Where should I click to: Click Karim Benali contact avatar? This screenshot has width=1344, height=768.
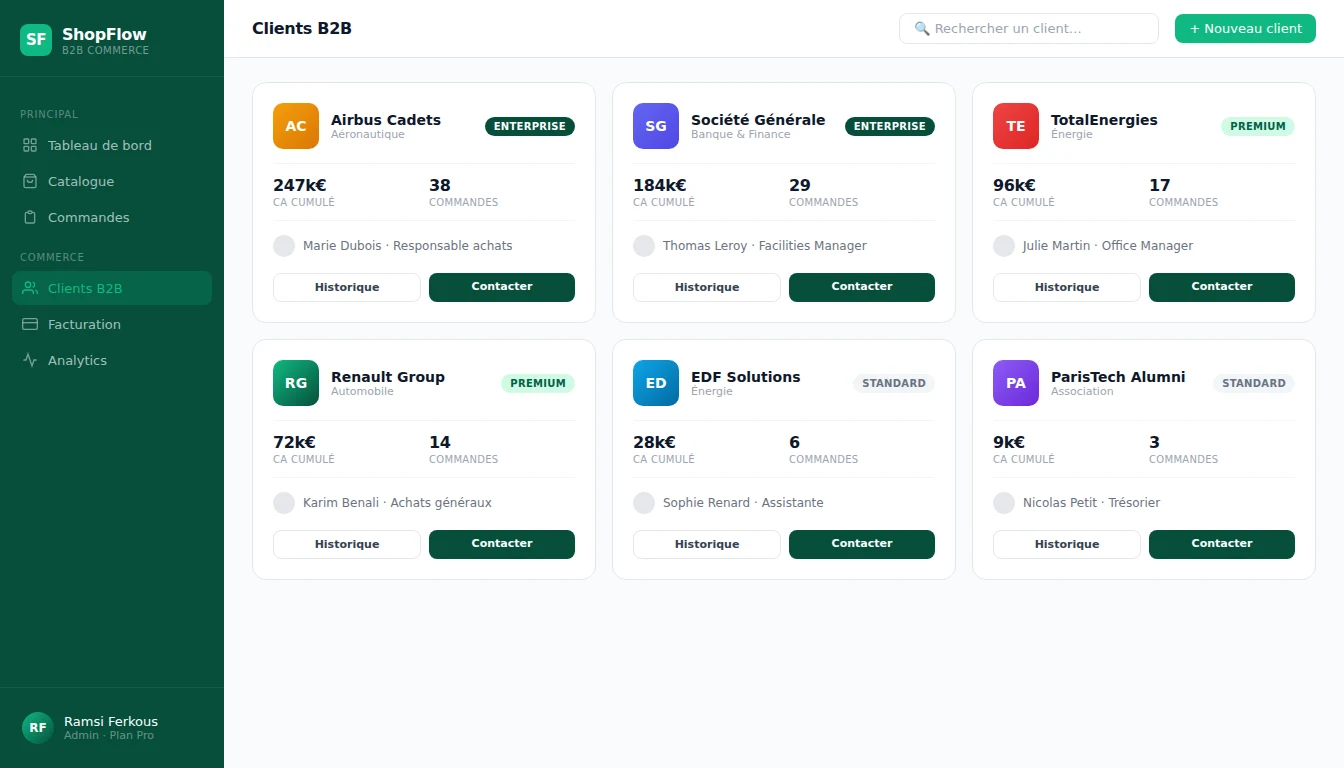point(284,503)
